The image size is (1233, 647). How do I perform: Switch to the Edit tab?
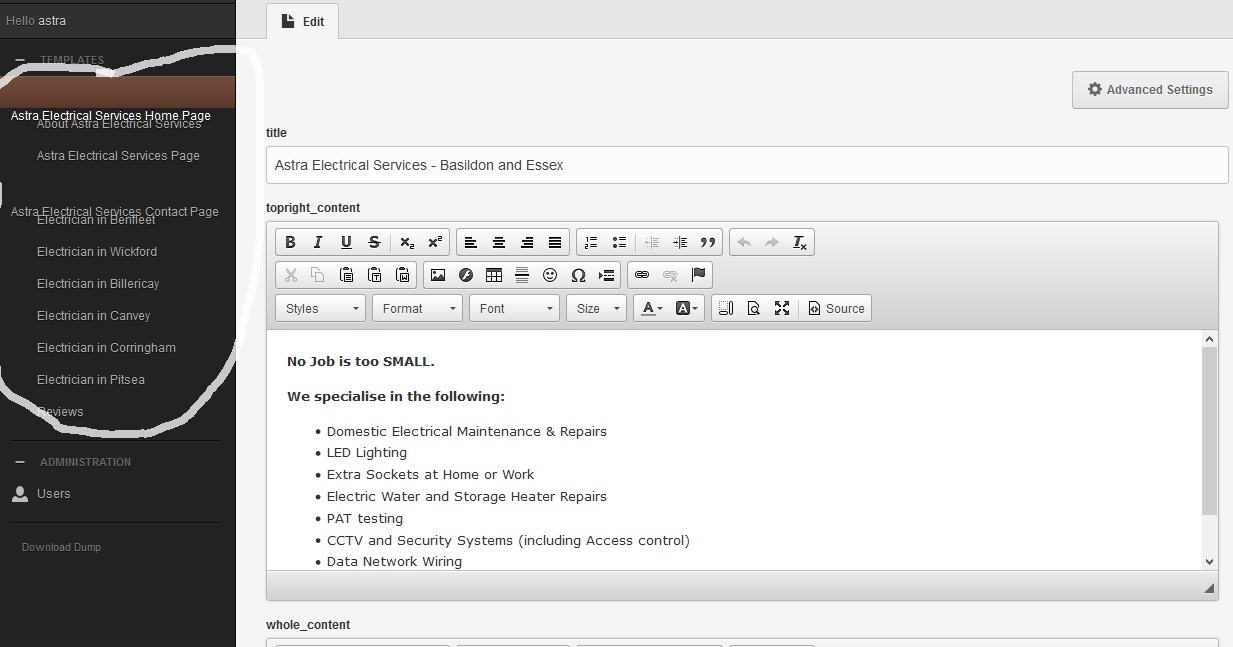tap(303, 21)
